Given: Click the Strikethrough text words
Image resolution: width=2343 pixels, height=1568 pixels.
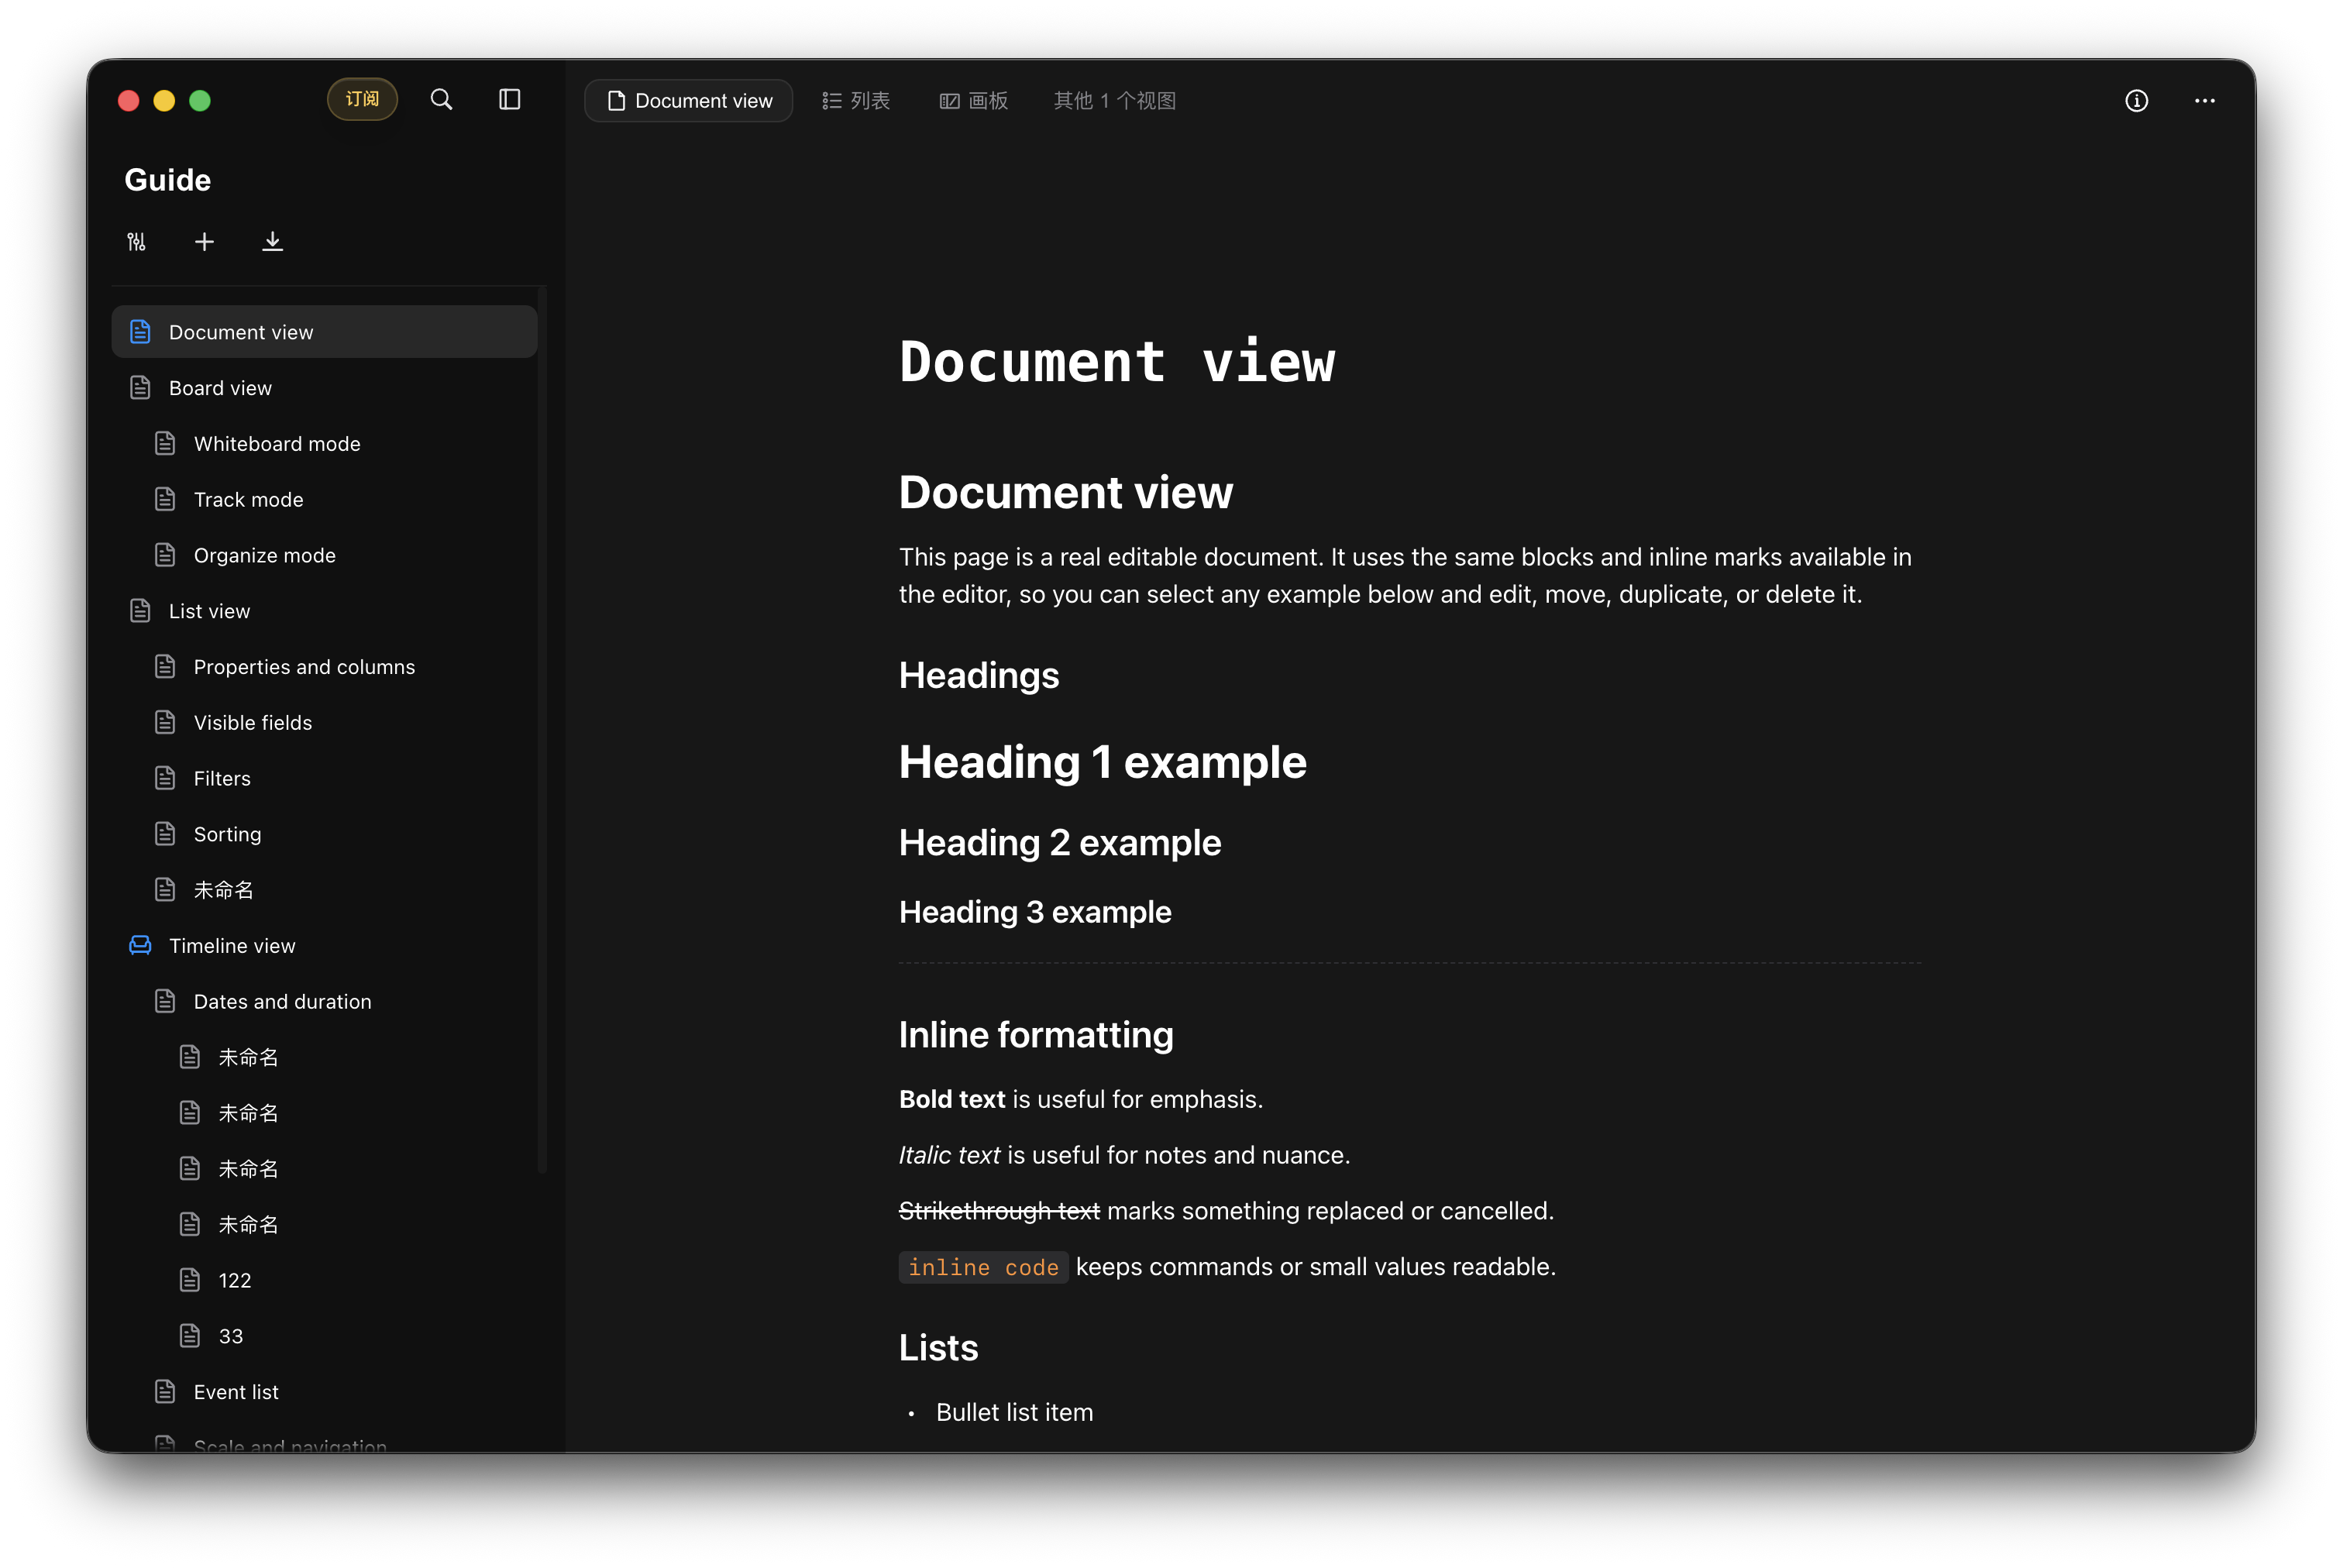Looking at the screenshot, I should 999,1211.
